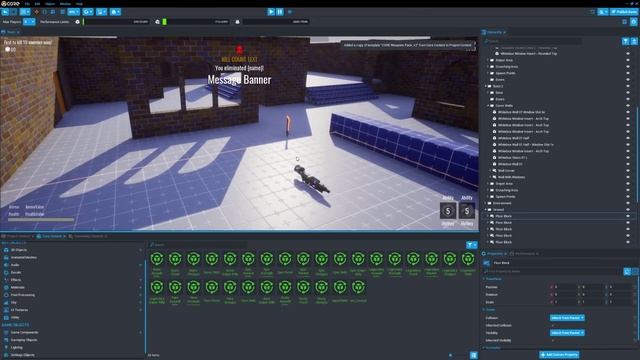The width and height of the screenshot is (640, 360).
Task: Click the Floor Block icon in Properties header
Action: pos(487,263)
